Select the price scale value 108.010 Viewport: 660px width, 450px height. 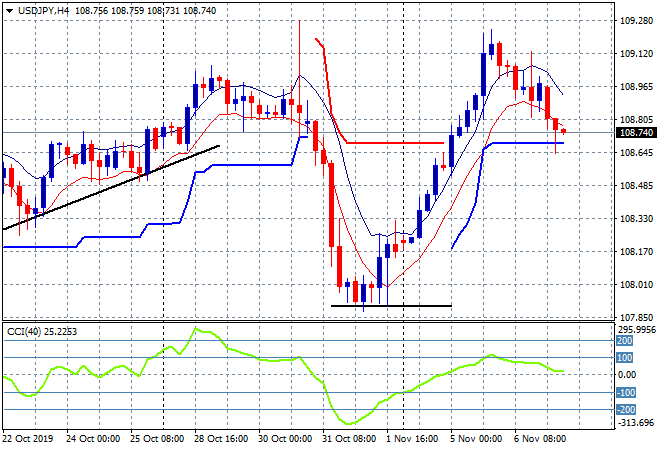click(636, 285)
